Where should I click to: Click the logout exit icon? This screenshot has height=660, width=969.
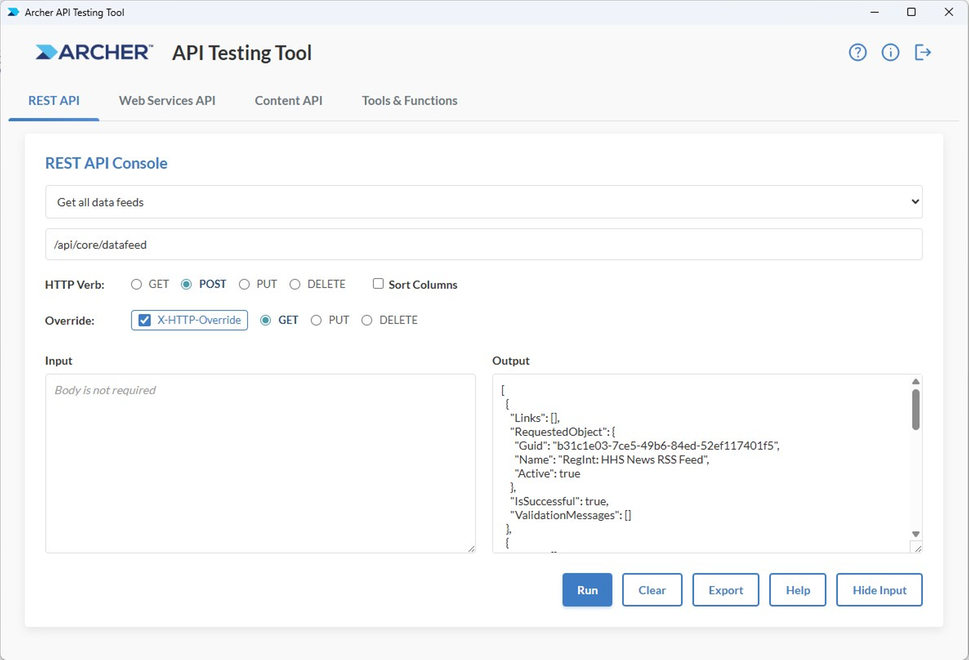pyautogui.click(x=923, y=53)
